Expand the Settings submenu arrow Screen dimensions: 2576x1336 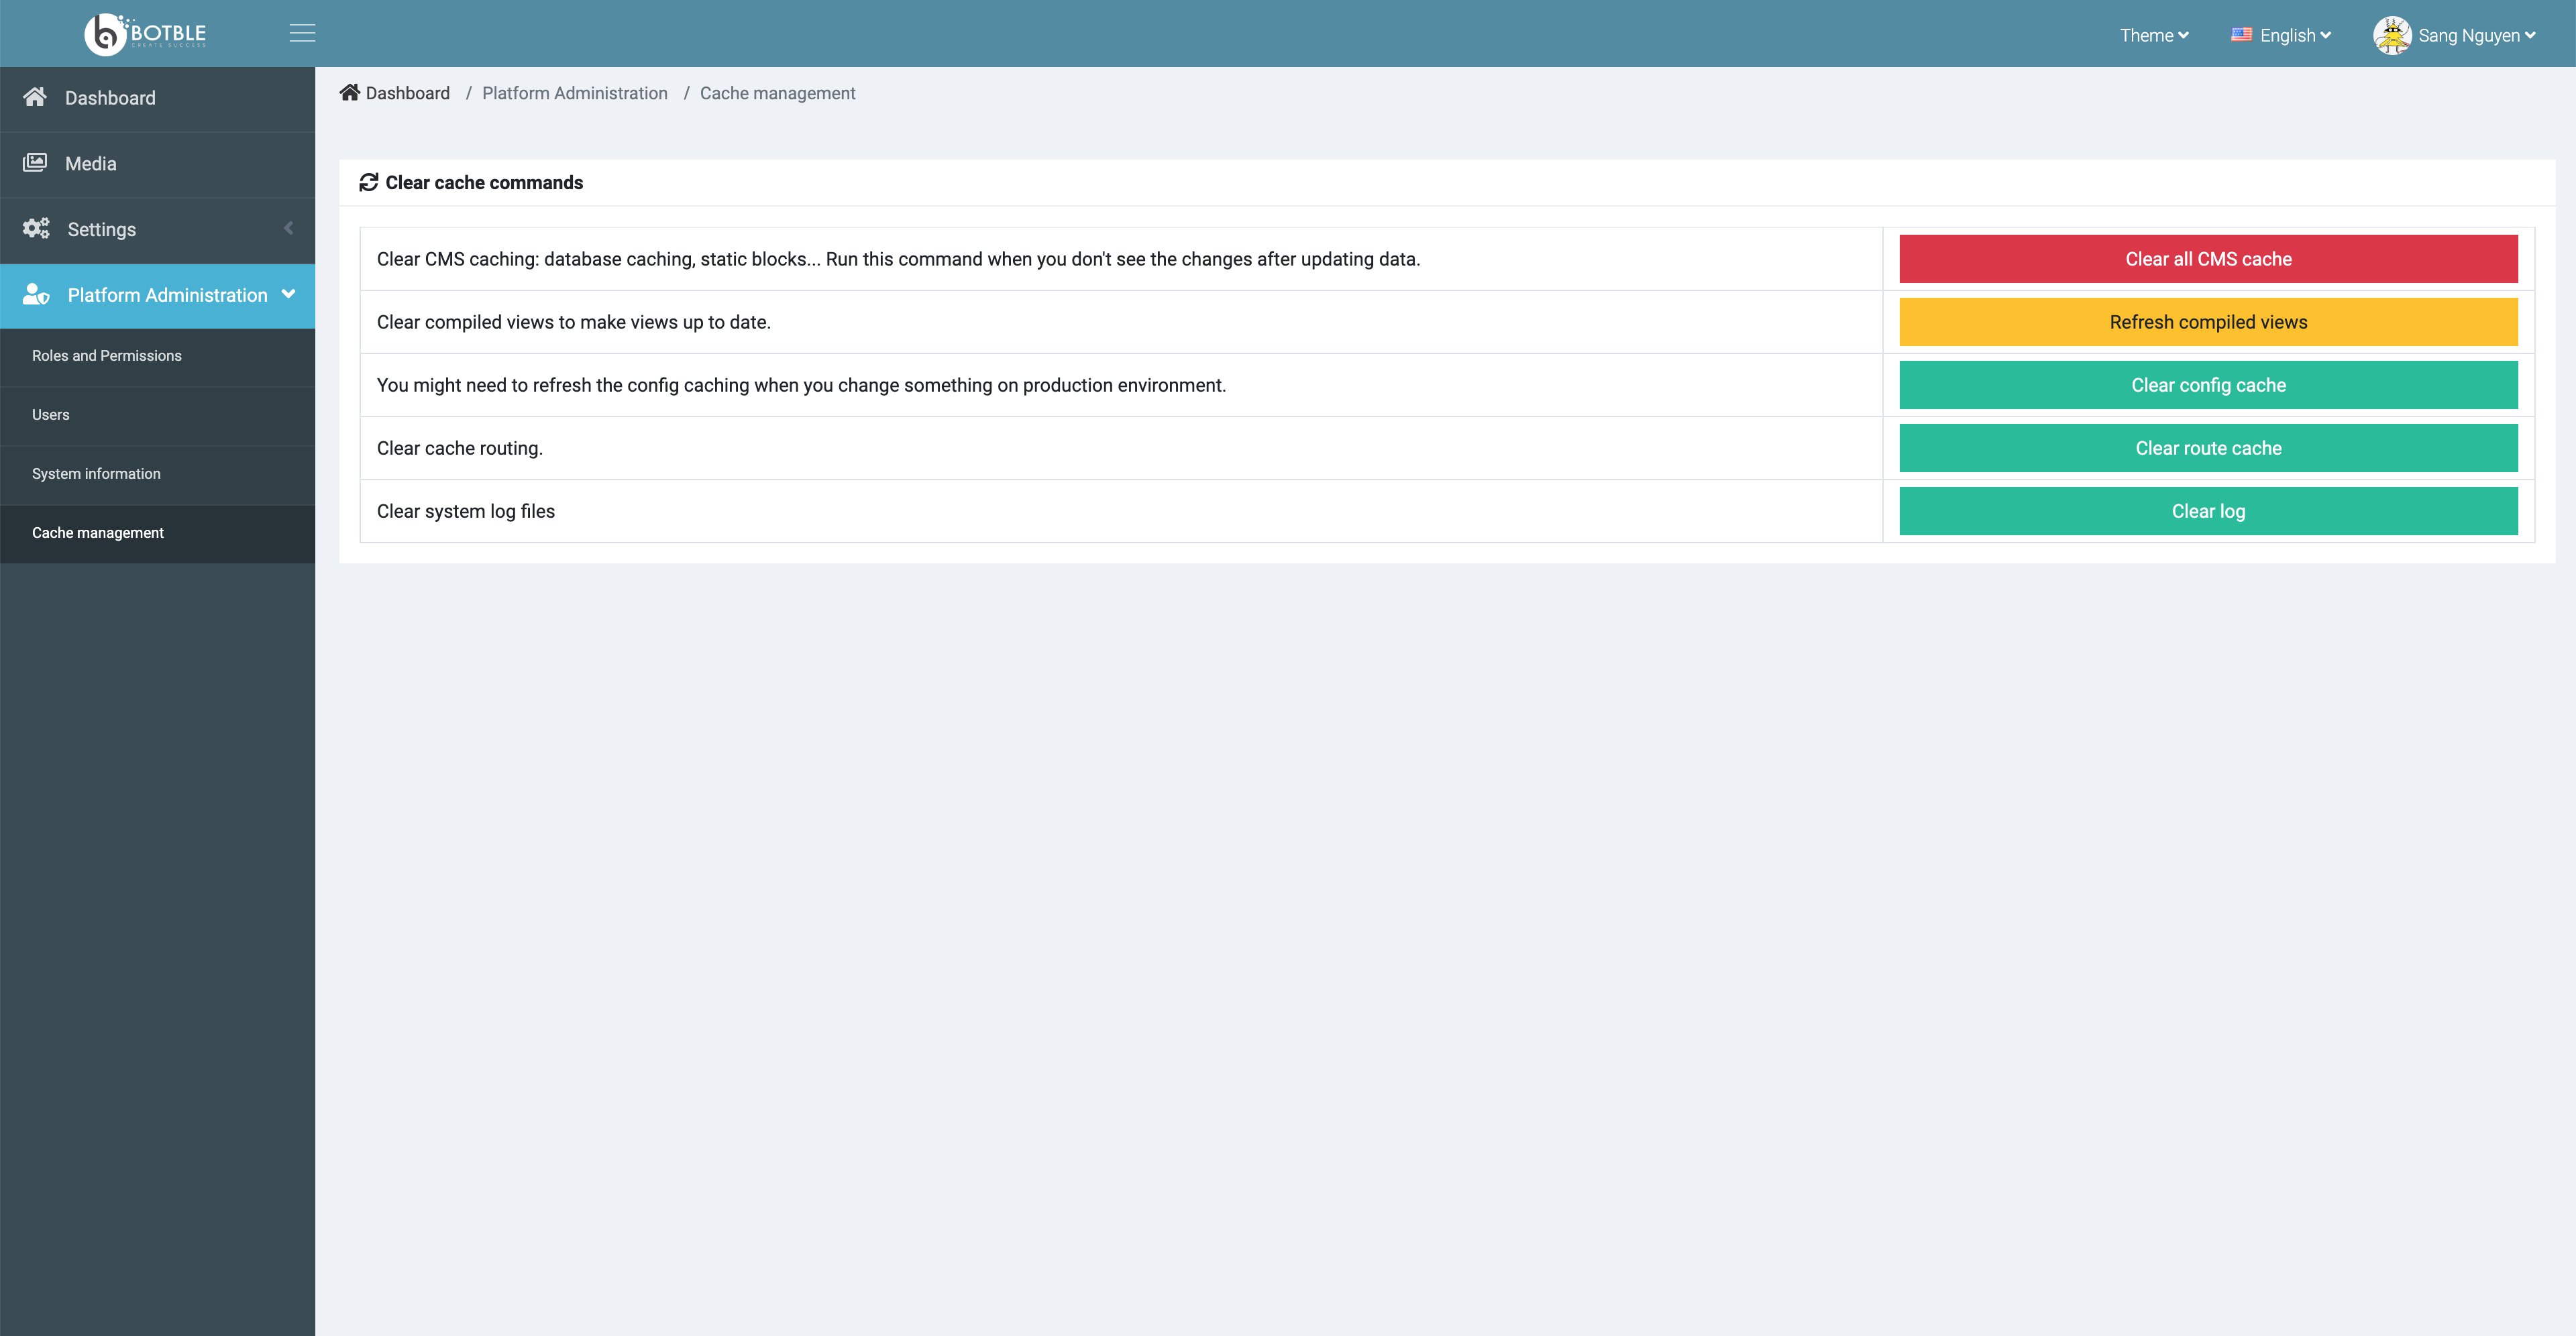click(x=289, y=228)
